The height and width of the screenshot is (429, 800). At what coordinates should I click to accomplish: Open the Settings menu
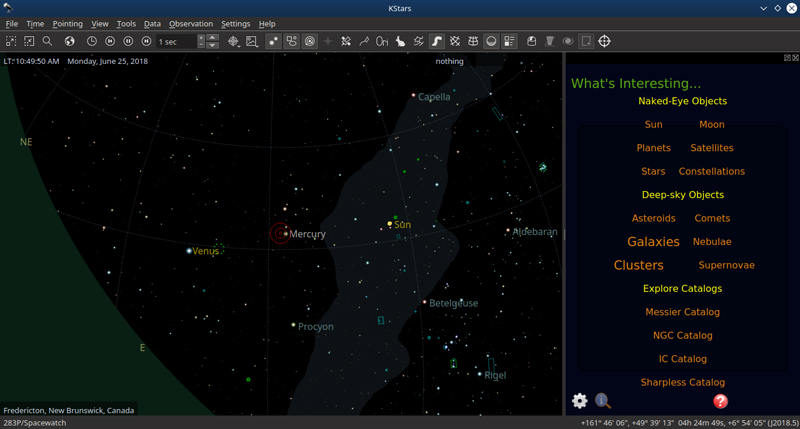[236, 24]
